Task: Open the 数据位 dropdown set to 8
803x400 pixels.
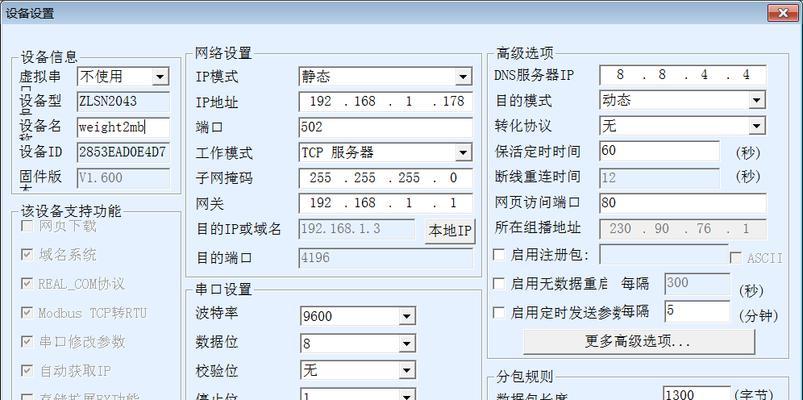Action: 357,343
